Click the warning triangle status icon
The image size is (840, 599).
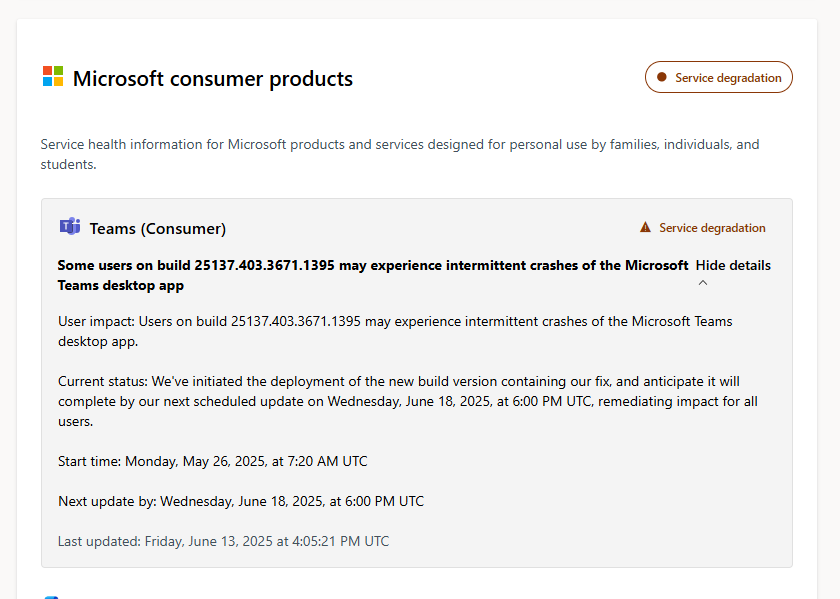tap(645, 228)
